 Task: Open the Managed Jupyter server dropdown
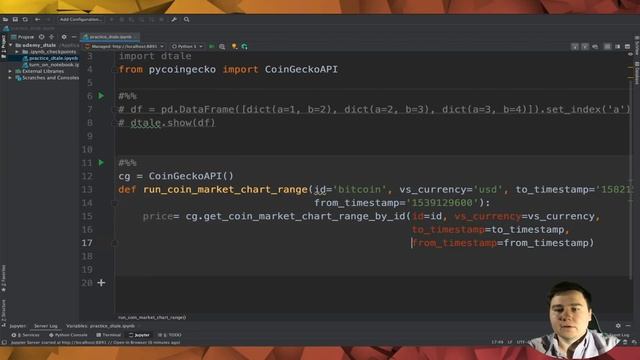click(x=124, y=47)
